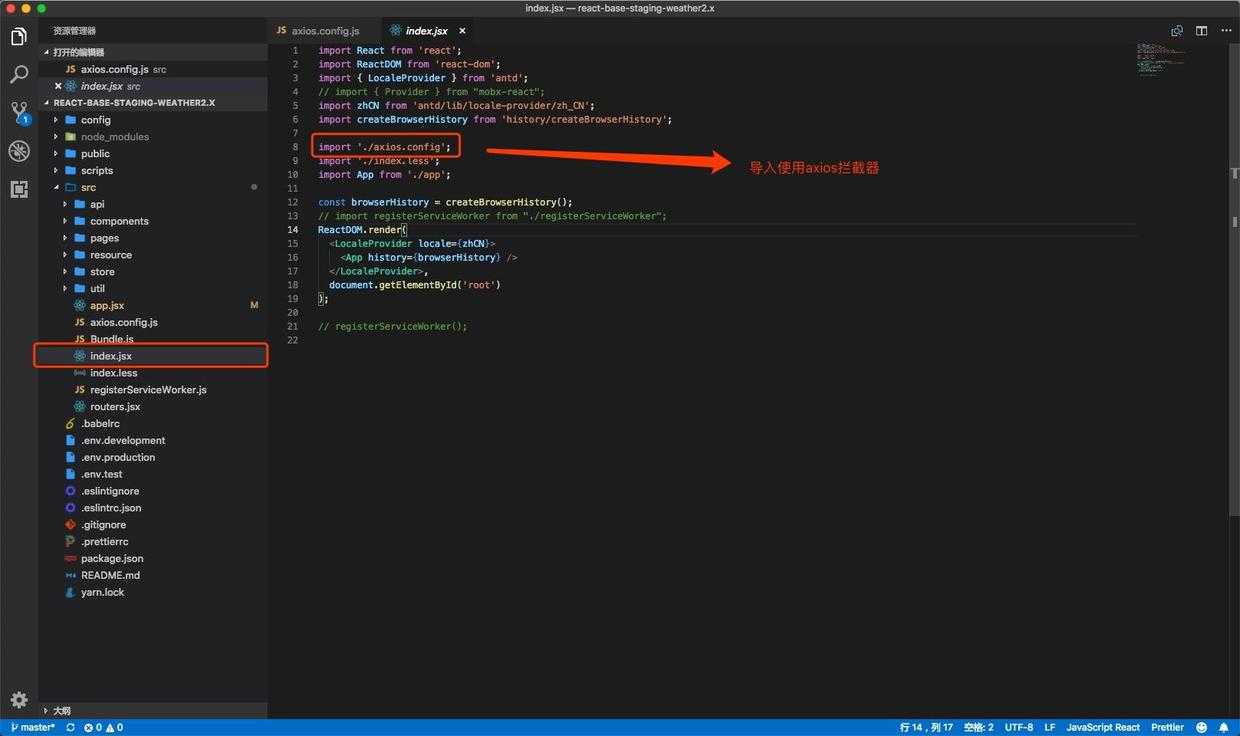
Task: Click the open changes icon in editor toolbar
Action: (1177, 31)
